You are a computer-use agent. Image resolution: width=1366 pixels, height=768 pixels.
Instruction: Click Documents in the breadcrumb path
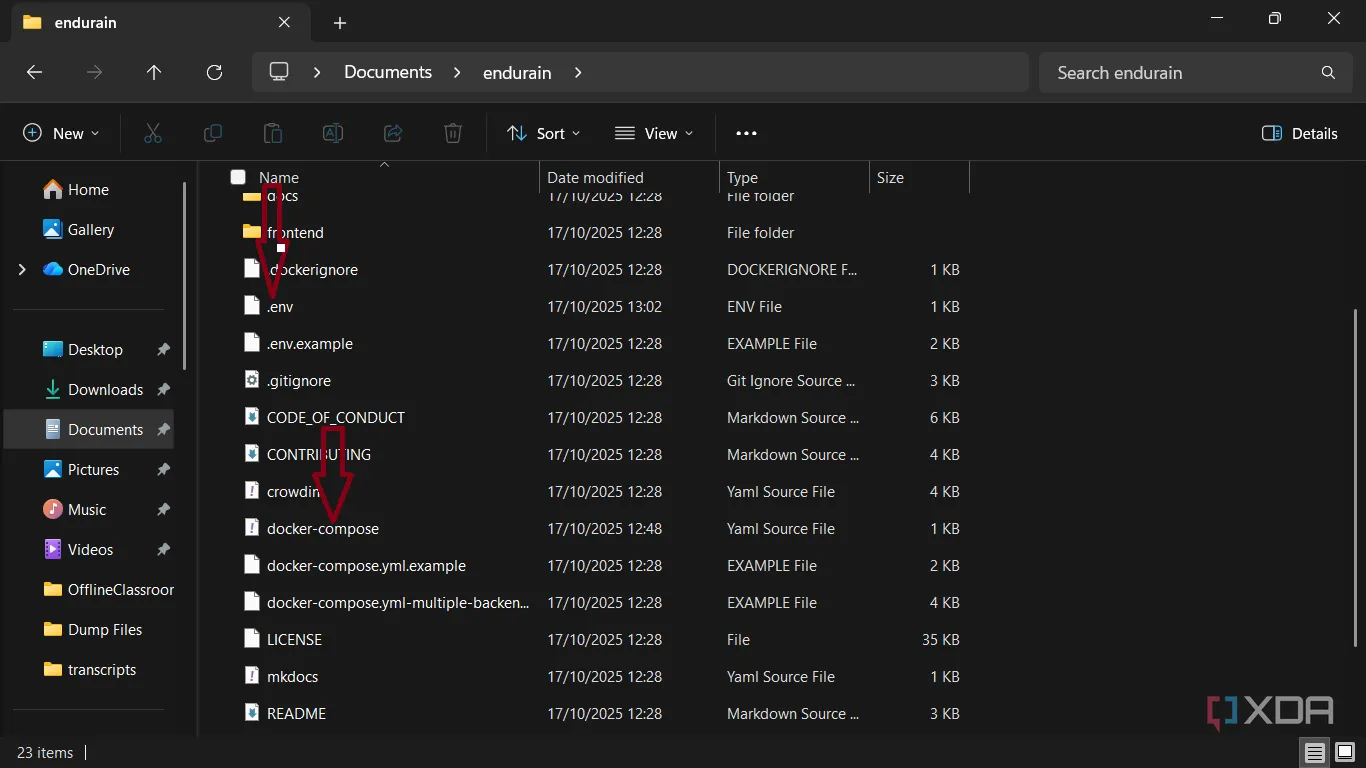tap(388, 72)
